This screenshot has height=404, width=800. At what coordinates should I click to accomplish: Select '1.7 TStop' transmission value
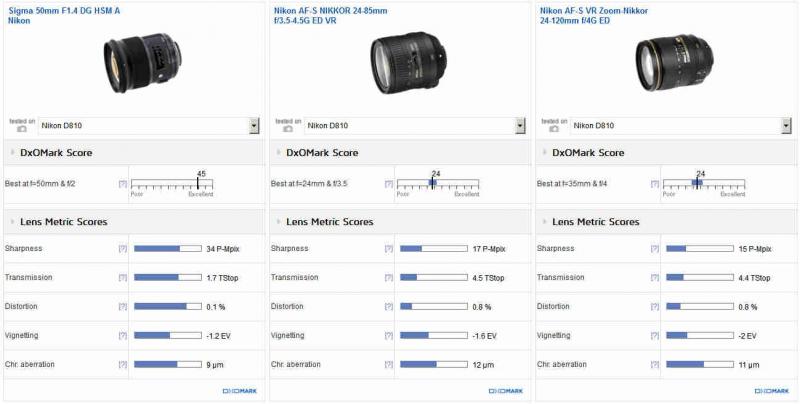pos(222,278)
